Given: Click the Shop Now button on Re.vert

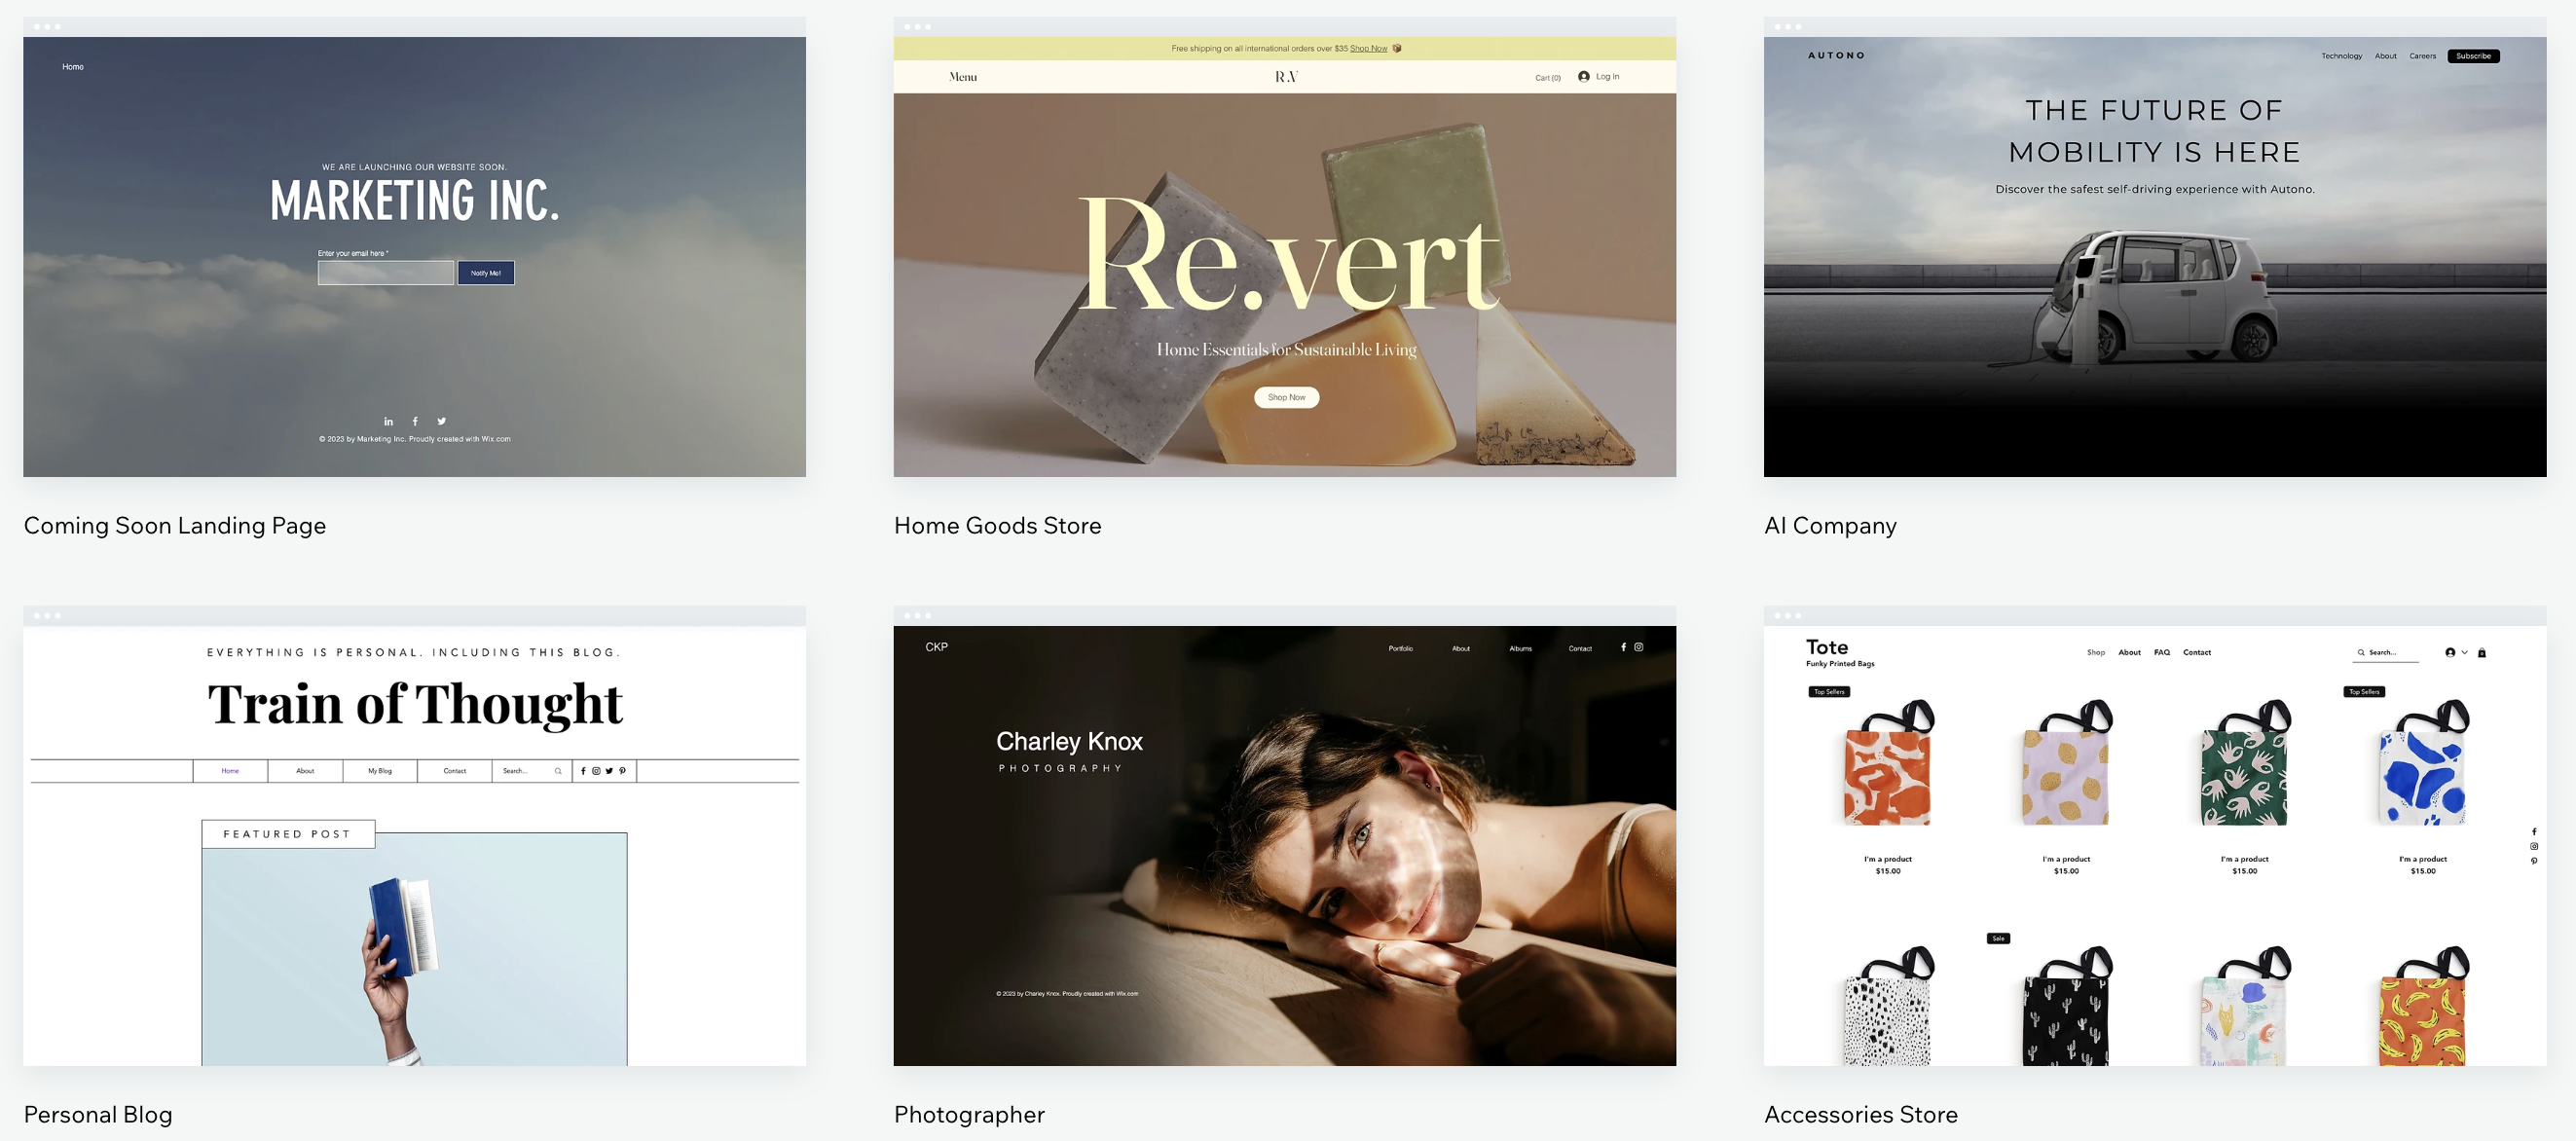Looking at the screenshot, I should tap(1286, 398).
